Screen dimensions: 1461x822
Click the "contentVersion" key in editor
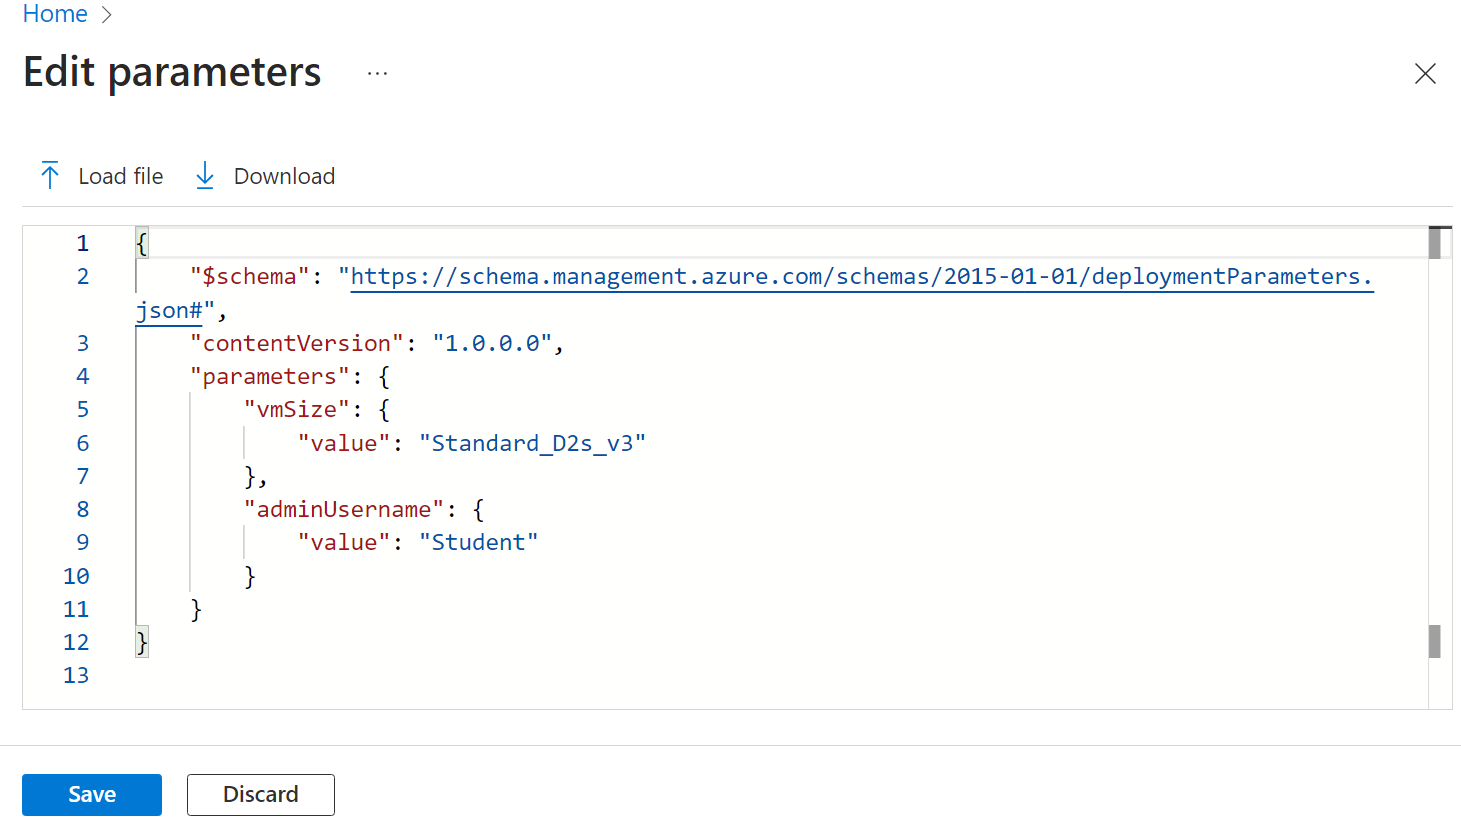point(297,343)
